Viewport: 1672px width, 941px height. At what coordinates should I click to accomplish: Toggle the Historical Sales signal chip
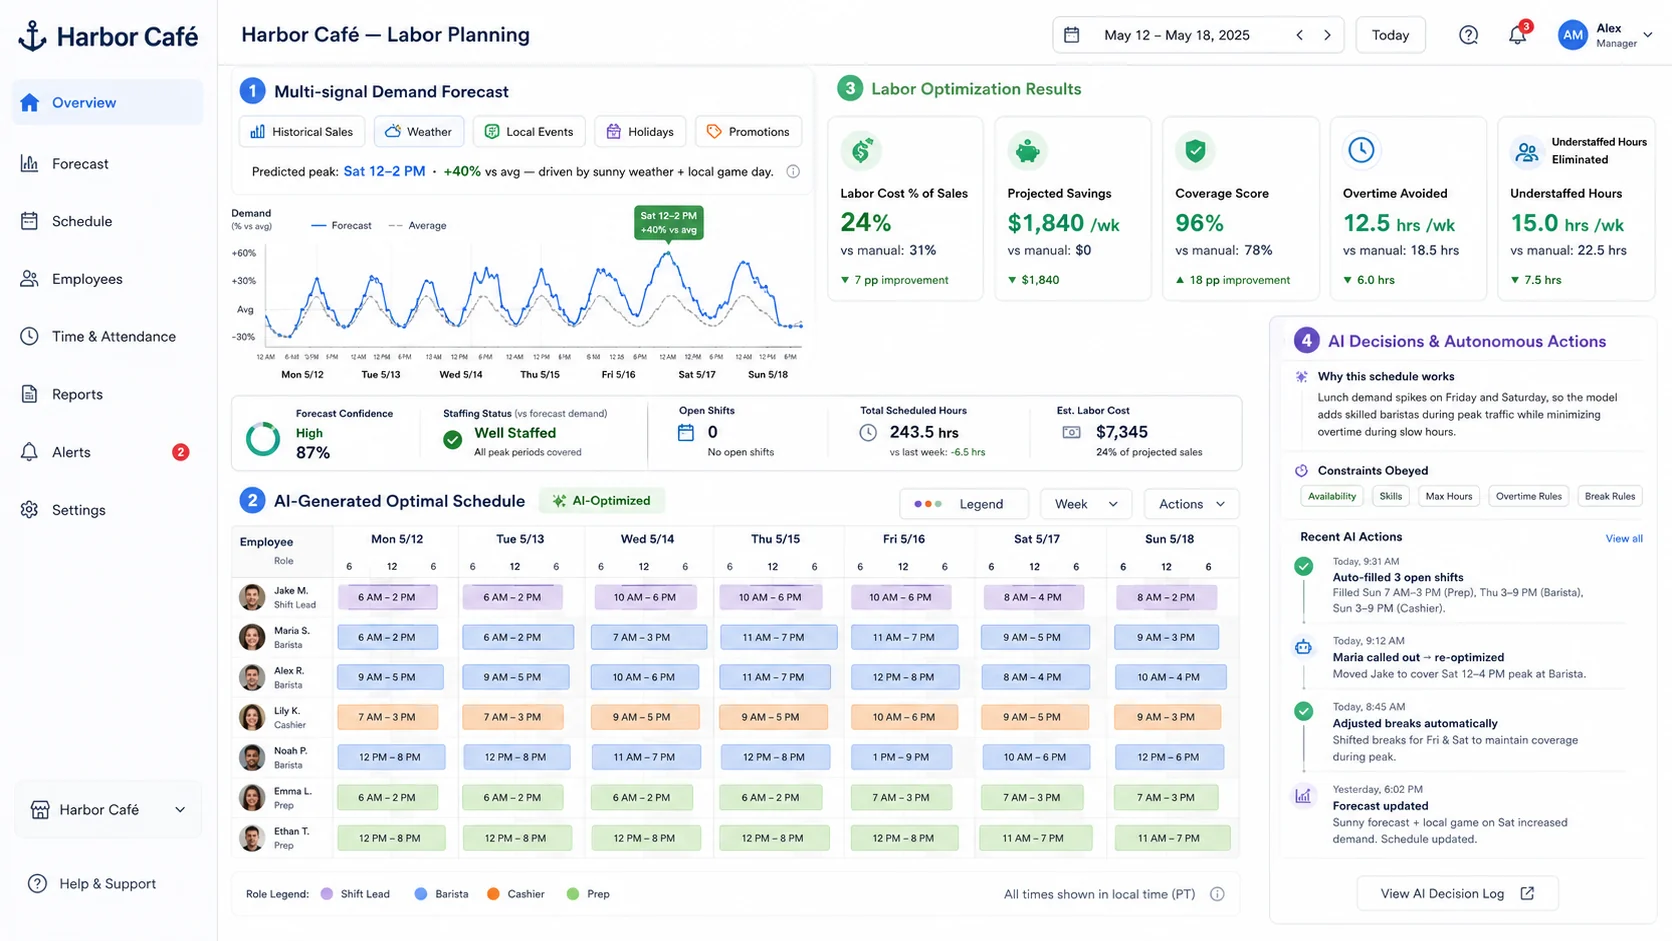pyautogui.click(x=301, y=132)
